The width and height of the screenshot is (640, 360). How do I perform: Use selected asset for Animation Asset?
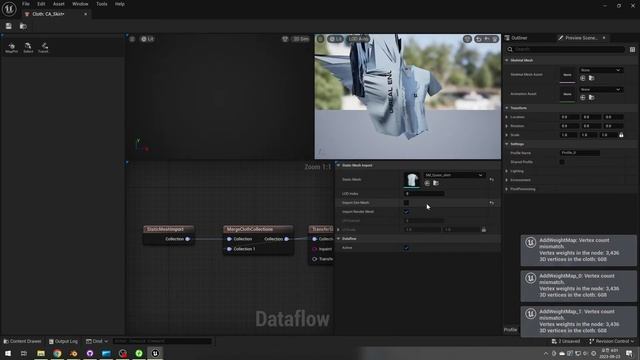coord(582,98)
